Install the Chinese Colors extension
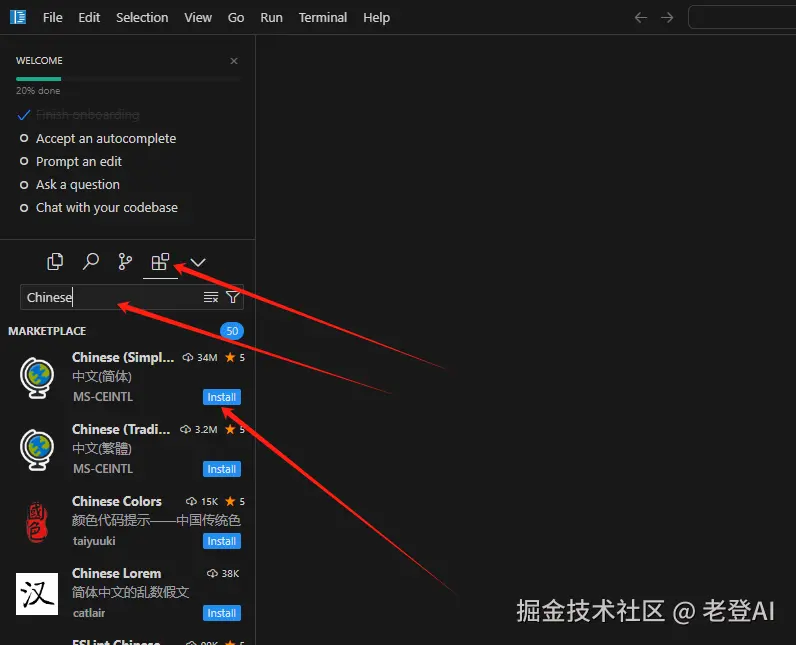796x645 pixels. click(222, 541)
